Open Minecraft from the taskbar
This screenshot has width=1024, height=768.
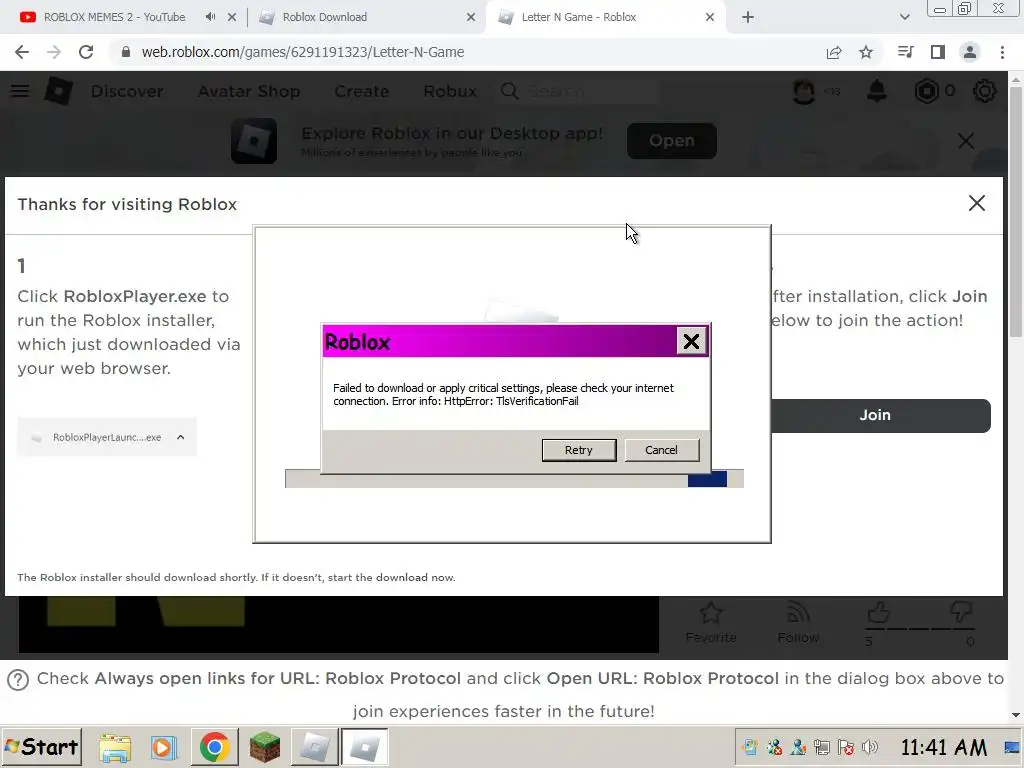pos(264,747)
